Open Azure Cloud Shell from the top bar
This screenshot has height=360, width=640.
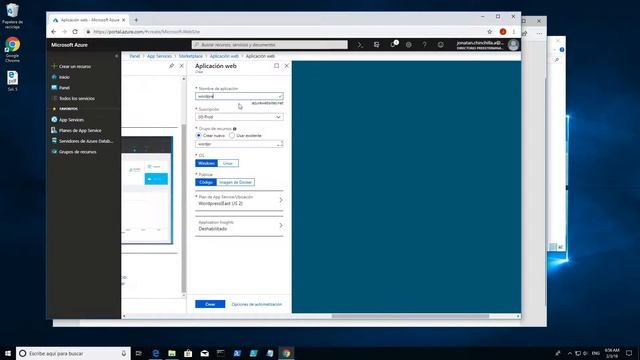click(360, 45)
